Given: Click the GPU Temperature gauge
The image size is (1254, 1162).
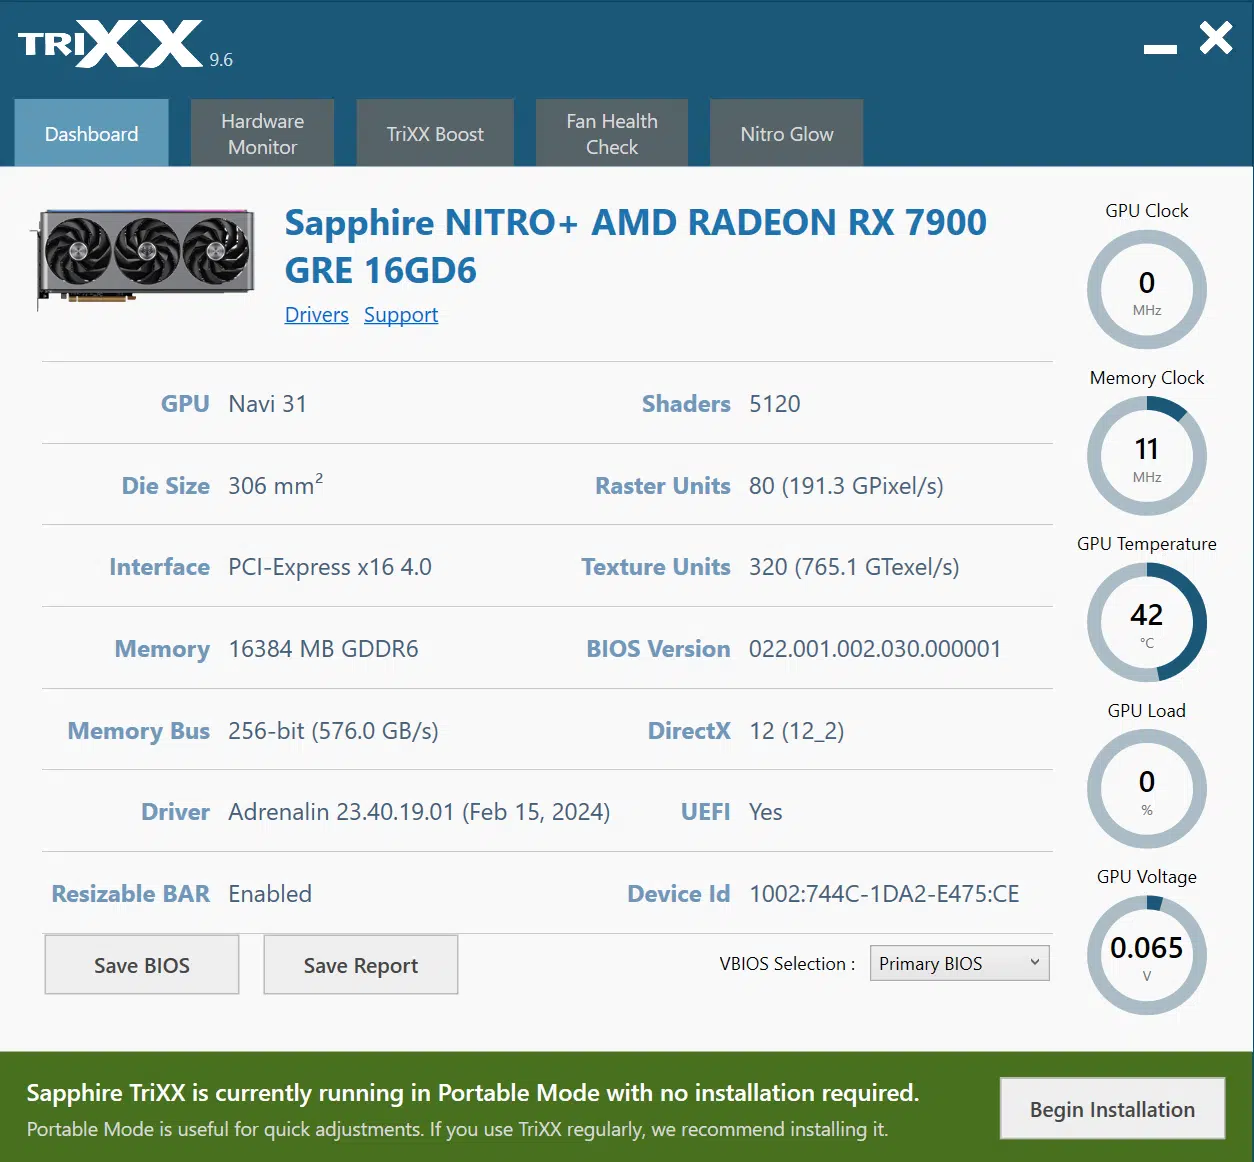Looking at the screenshot, I should (x=1147, y=622).
